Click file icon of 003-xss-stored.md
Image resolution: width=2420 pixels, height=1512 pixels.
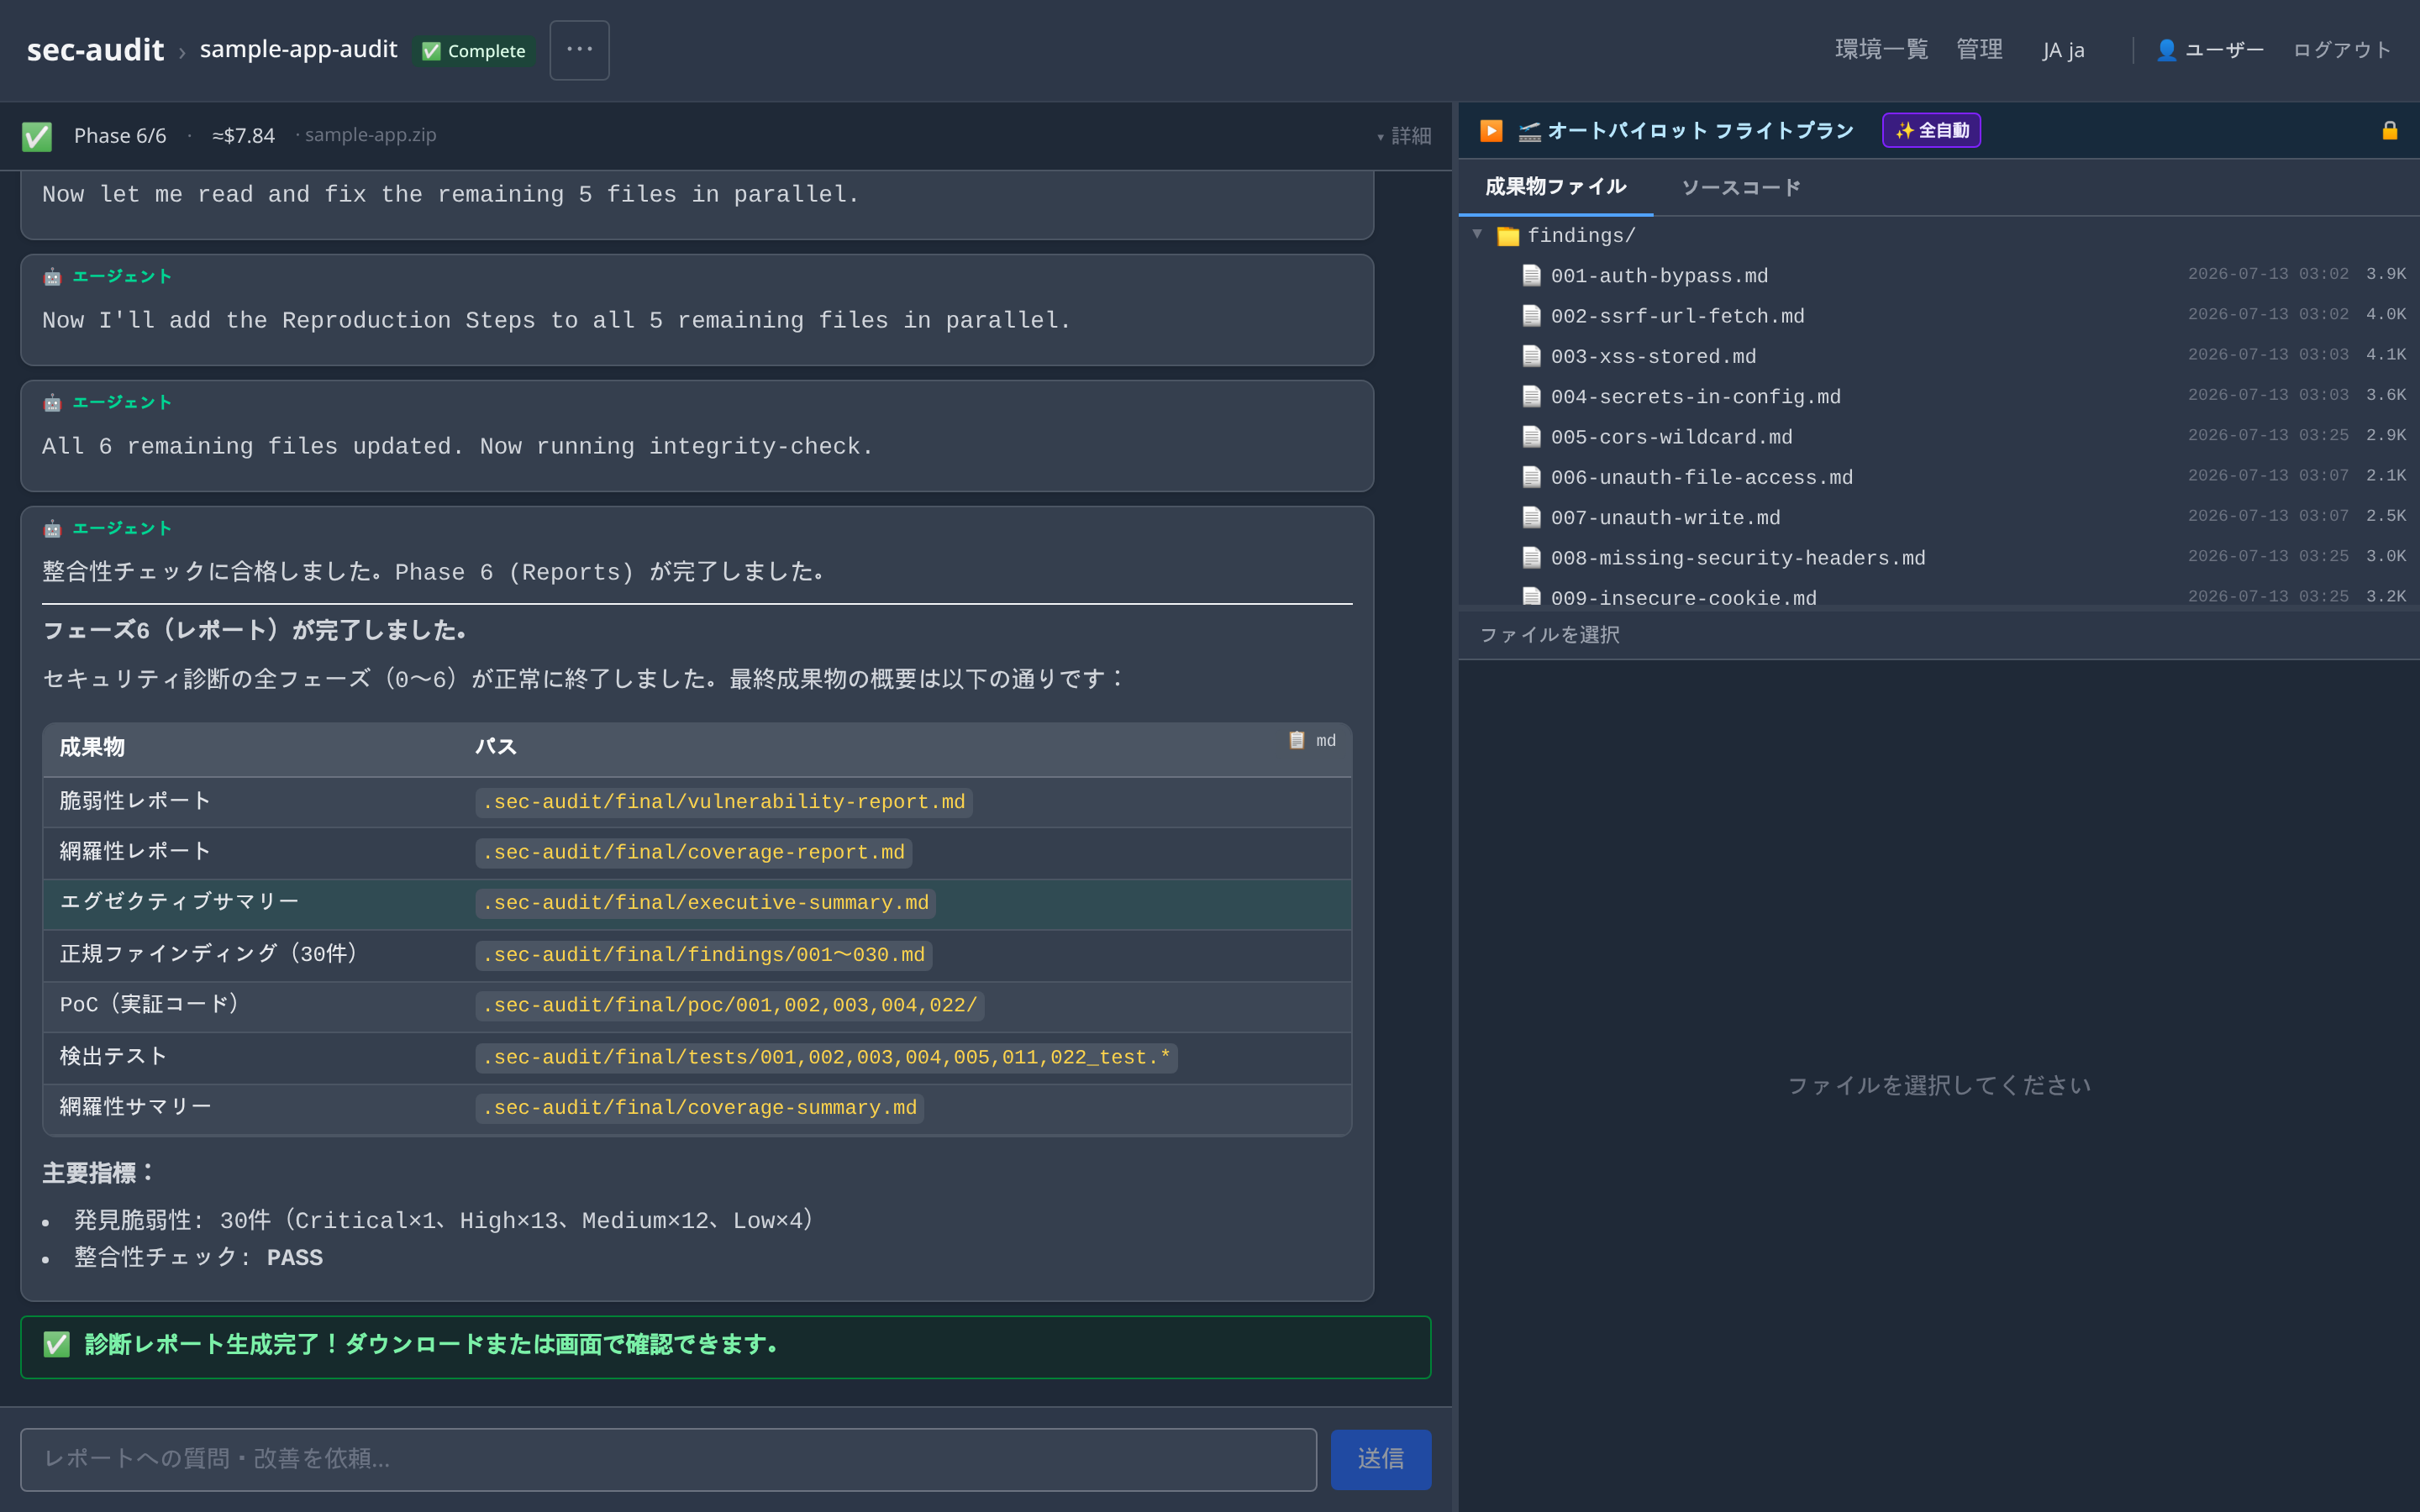click(1531, 356)
